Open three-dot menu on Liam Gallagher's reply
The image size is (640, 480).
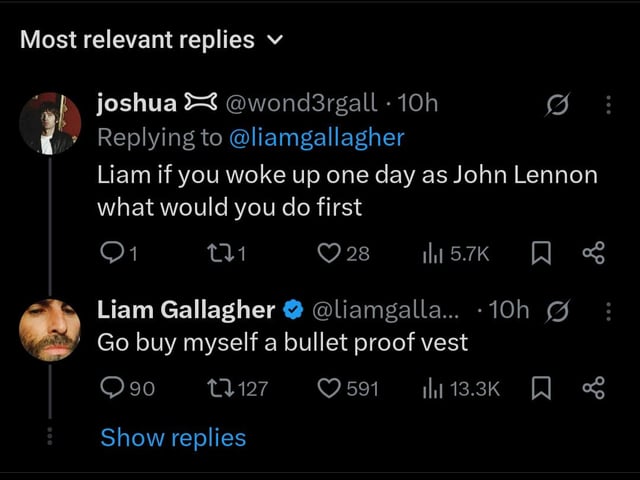[x=609, y=311]
